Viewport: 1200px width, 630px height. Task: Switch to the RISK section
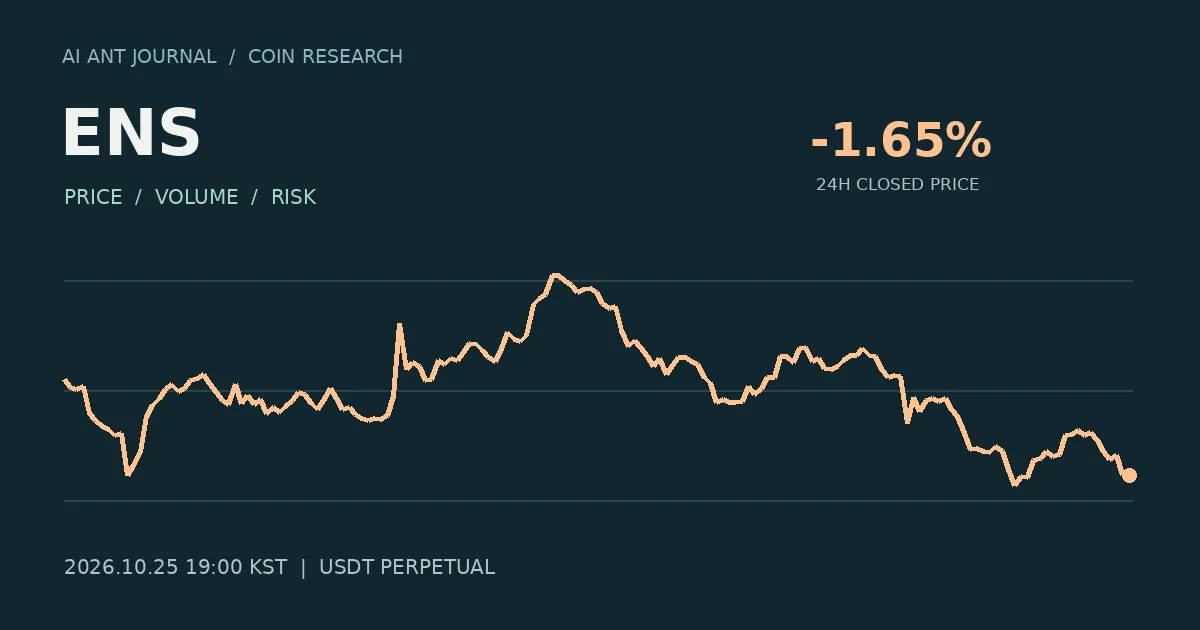pyautogui.click(x=294, y=197)
